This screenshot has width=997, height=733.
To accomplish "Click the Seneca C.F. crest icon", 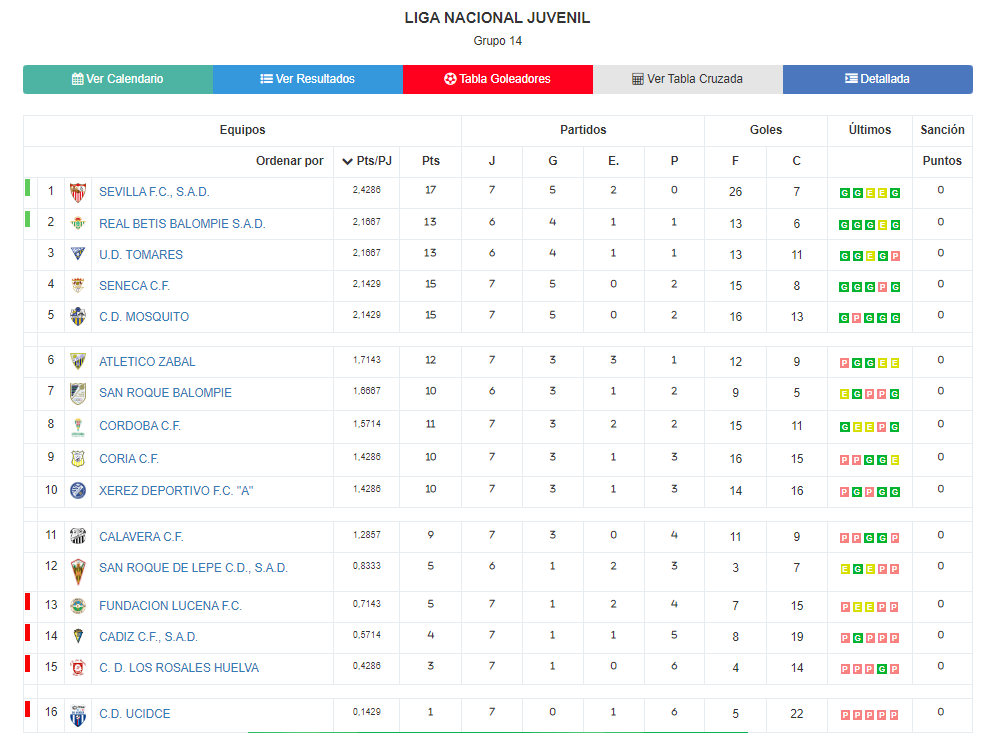I will pyautogui.click(x=78, y=285).
